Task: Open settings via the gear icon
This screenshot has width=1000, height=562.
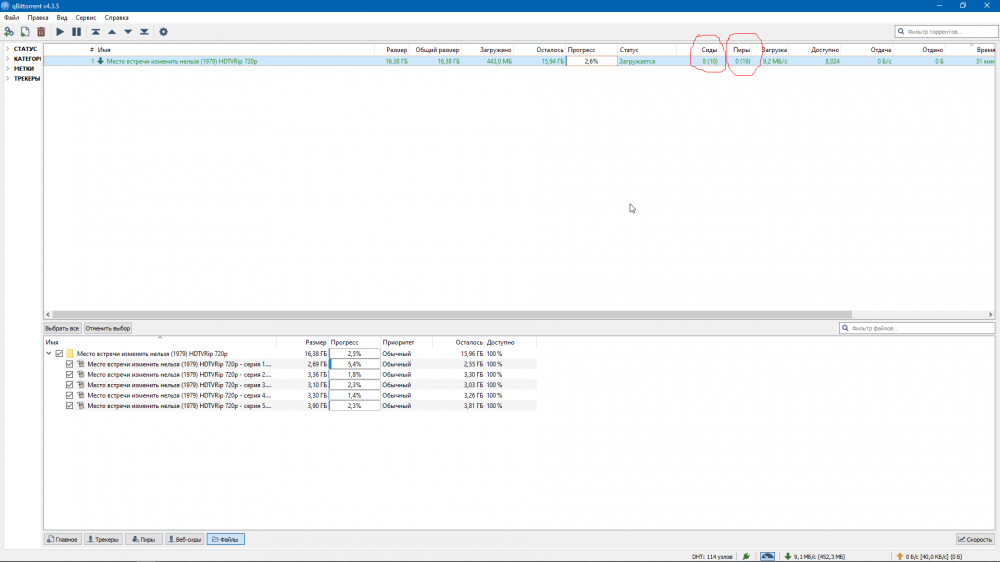Action: 164,32
